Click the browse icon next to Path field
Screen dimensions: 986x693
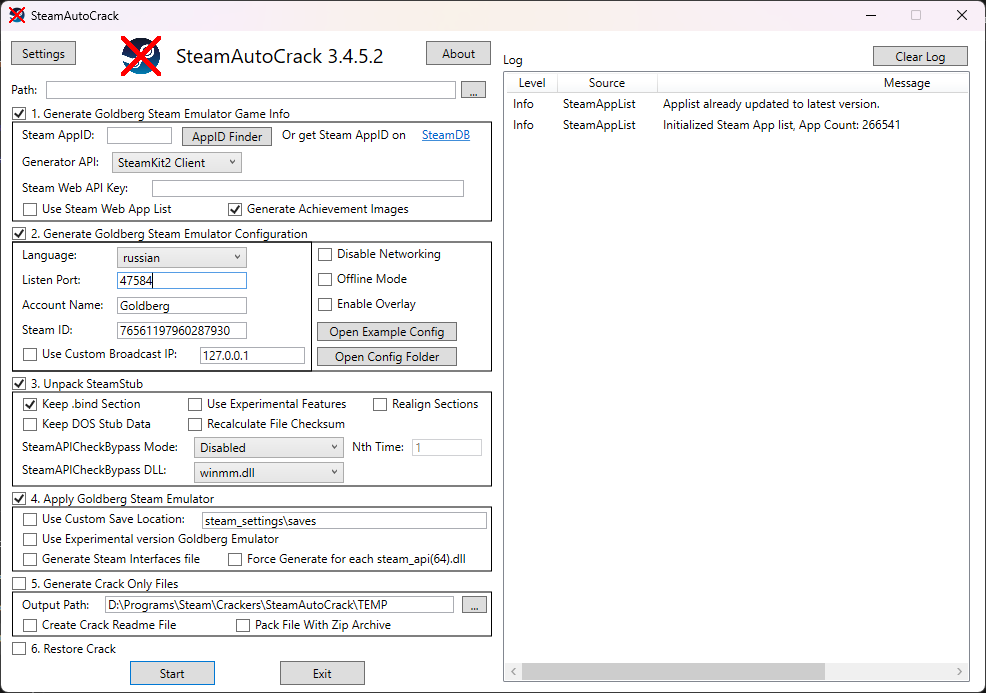click(474, 90)
